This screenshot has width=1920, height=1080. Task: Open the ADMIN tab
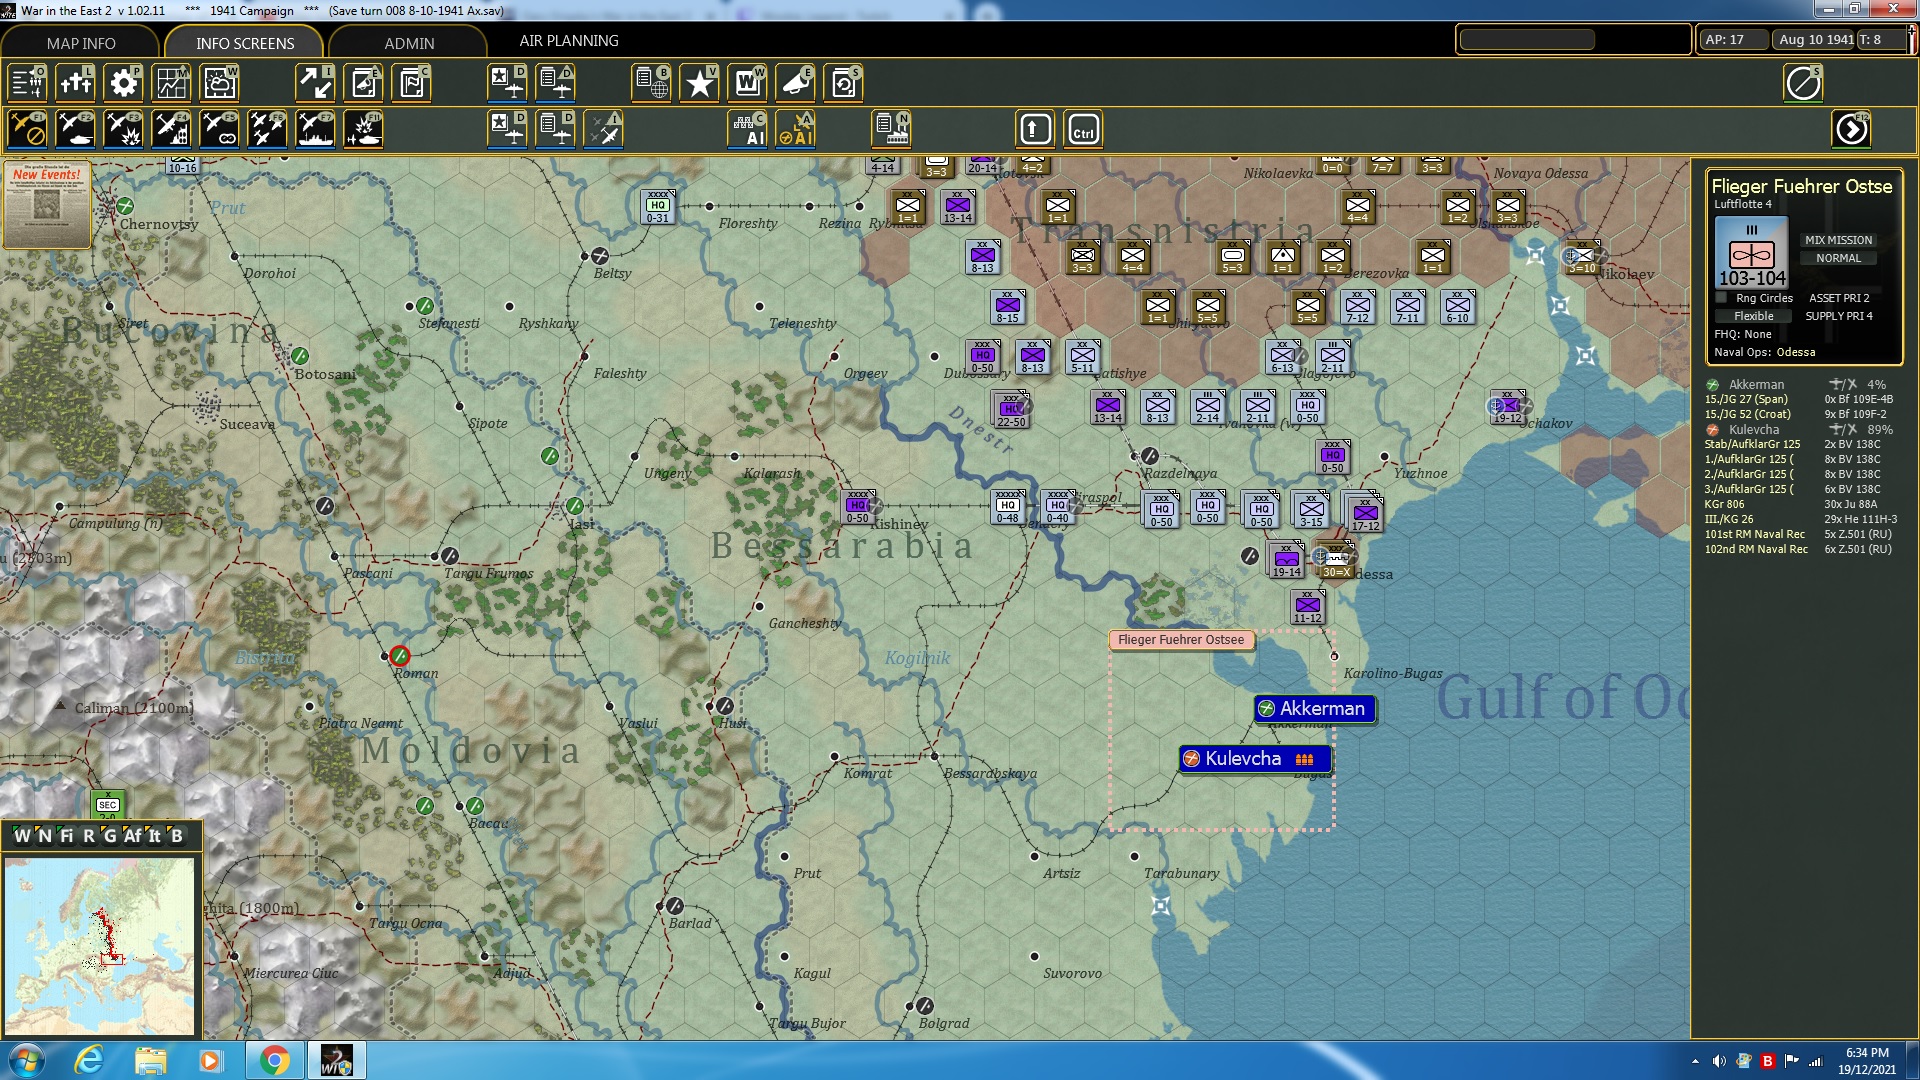click(x=409, y=43)
